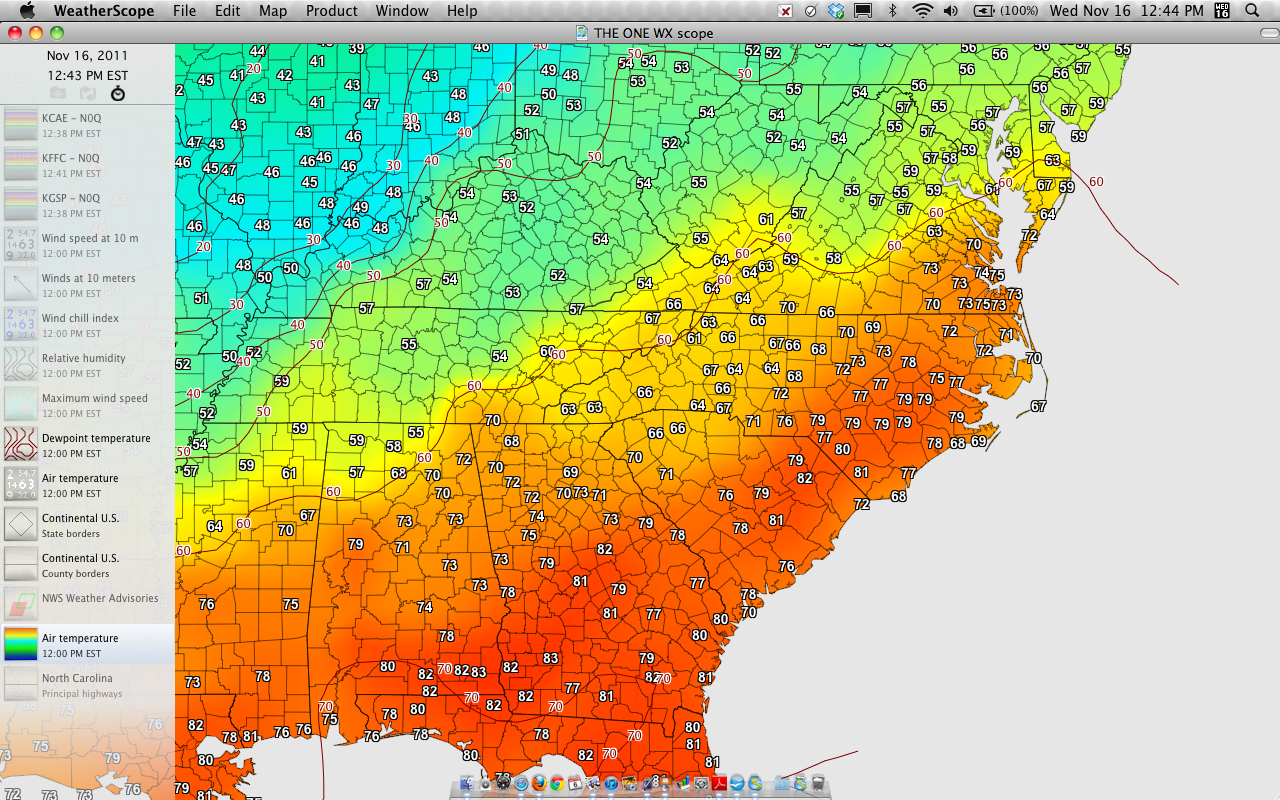Viewport: 1280px width, 800px height.
Task: Select the Wind speed at 10 m layer
Action: [87, 245]
